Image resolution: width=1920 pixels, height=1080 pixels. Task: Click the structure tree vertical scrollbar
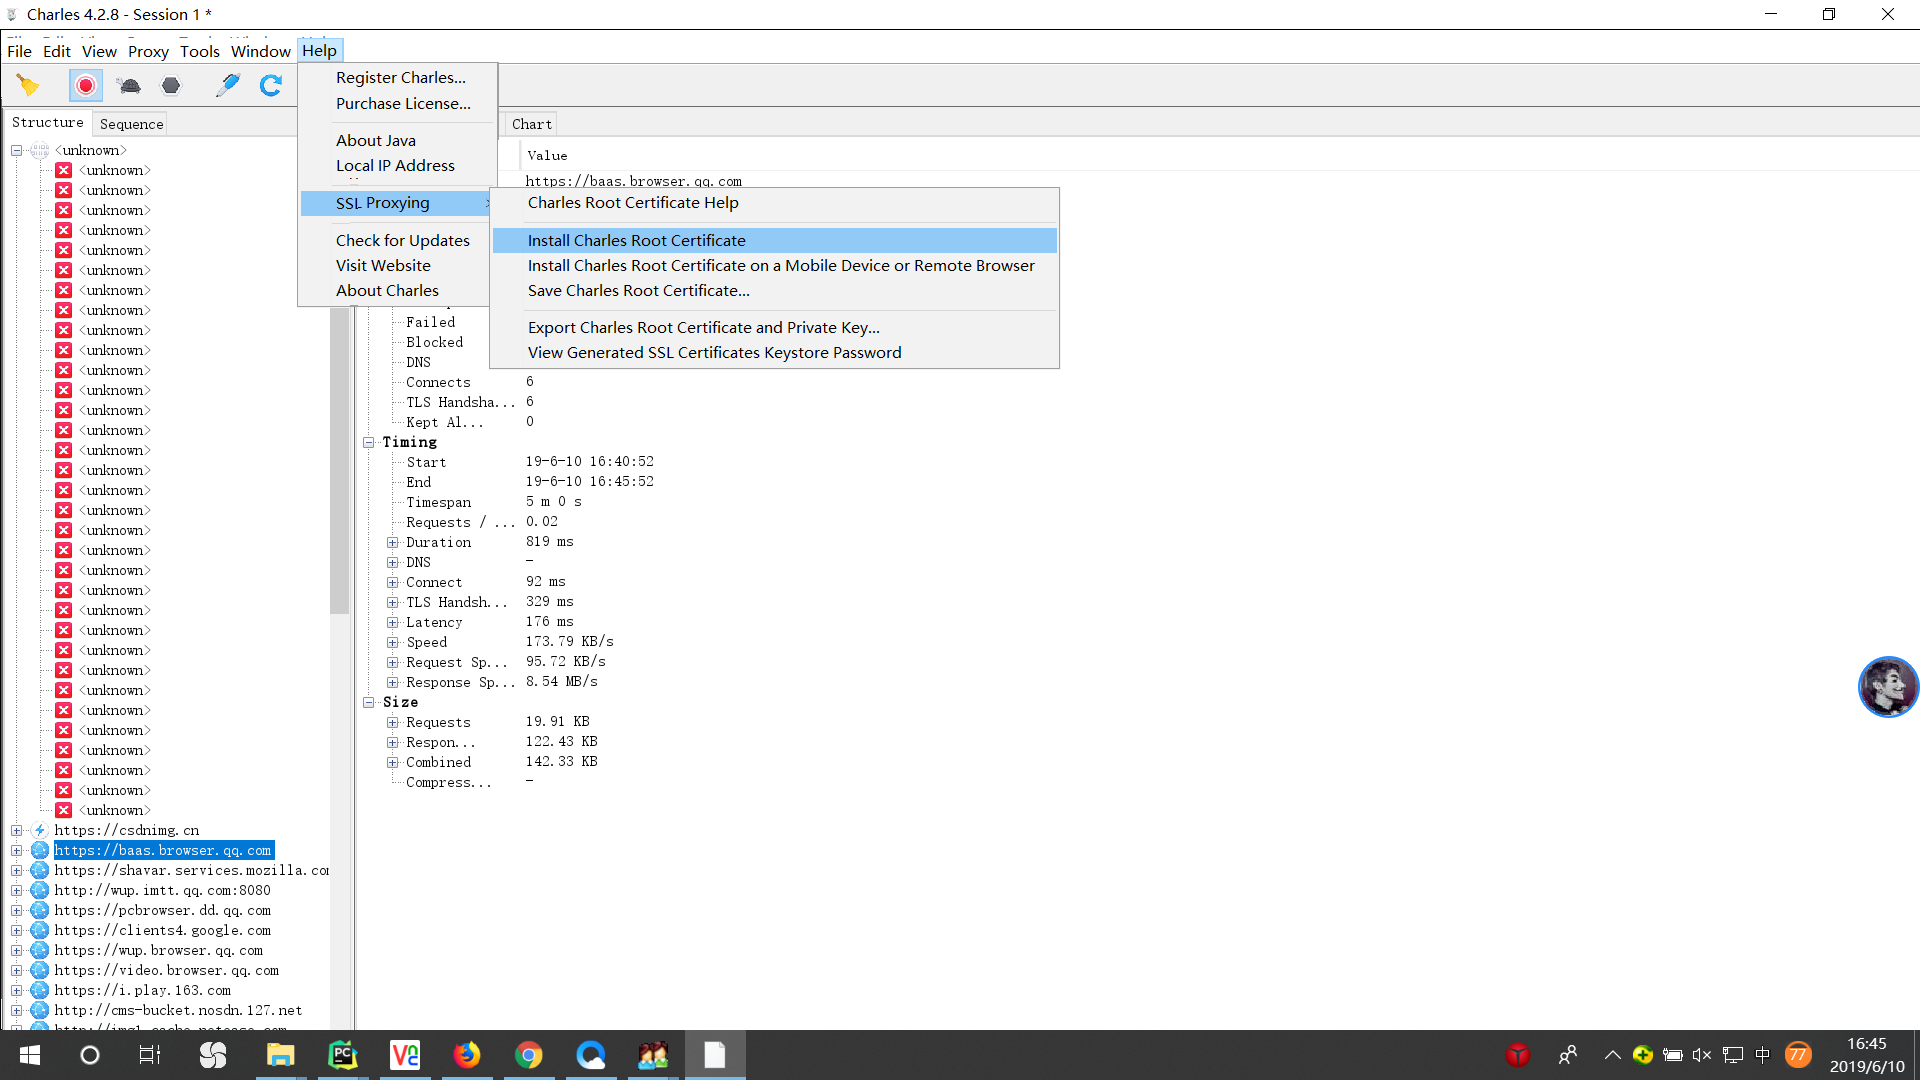[x=339, y=460]
